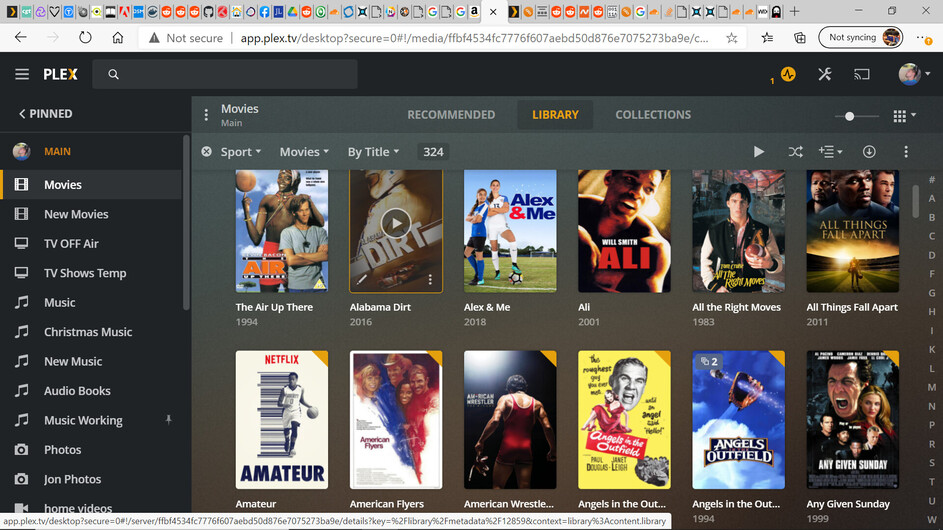Jump to # in alphabet index
Screen dimensions: 943x530
point(932,179)
